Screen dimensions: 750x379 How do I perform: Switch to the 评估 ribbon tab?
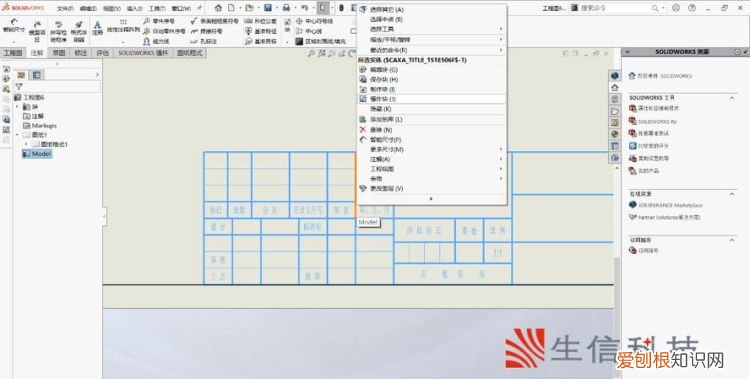[102, 53]
